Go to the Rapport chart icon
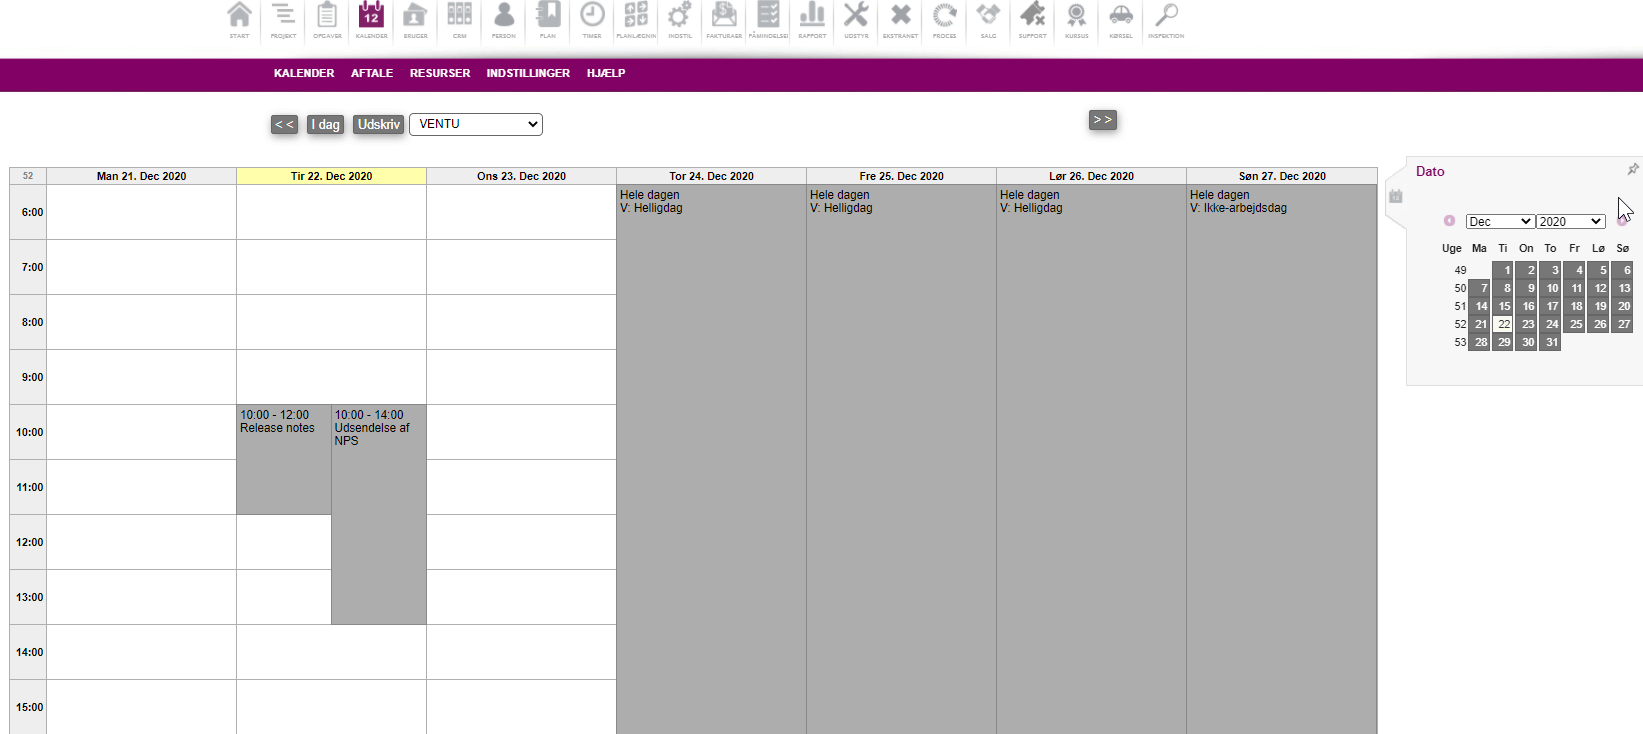The image size is (1643, 734). (812, 19)
